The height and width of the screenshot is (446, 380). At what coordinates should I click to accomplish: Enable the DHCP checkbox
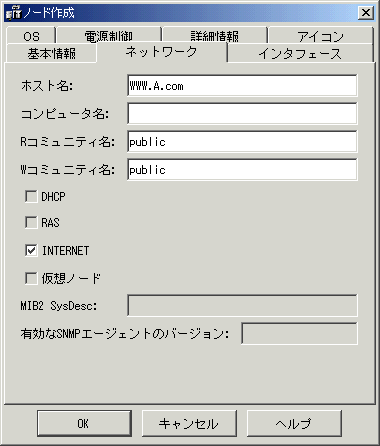[31, 196]
